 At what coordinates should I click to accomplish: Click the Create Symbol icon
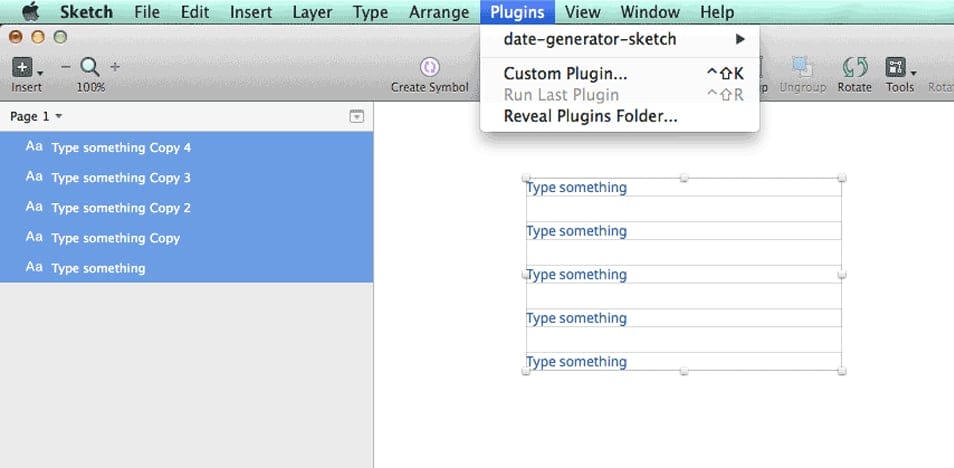click(430, 68)
